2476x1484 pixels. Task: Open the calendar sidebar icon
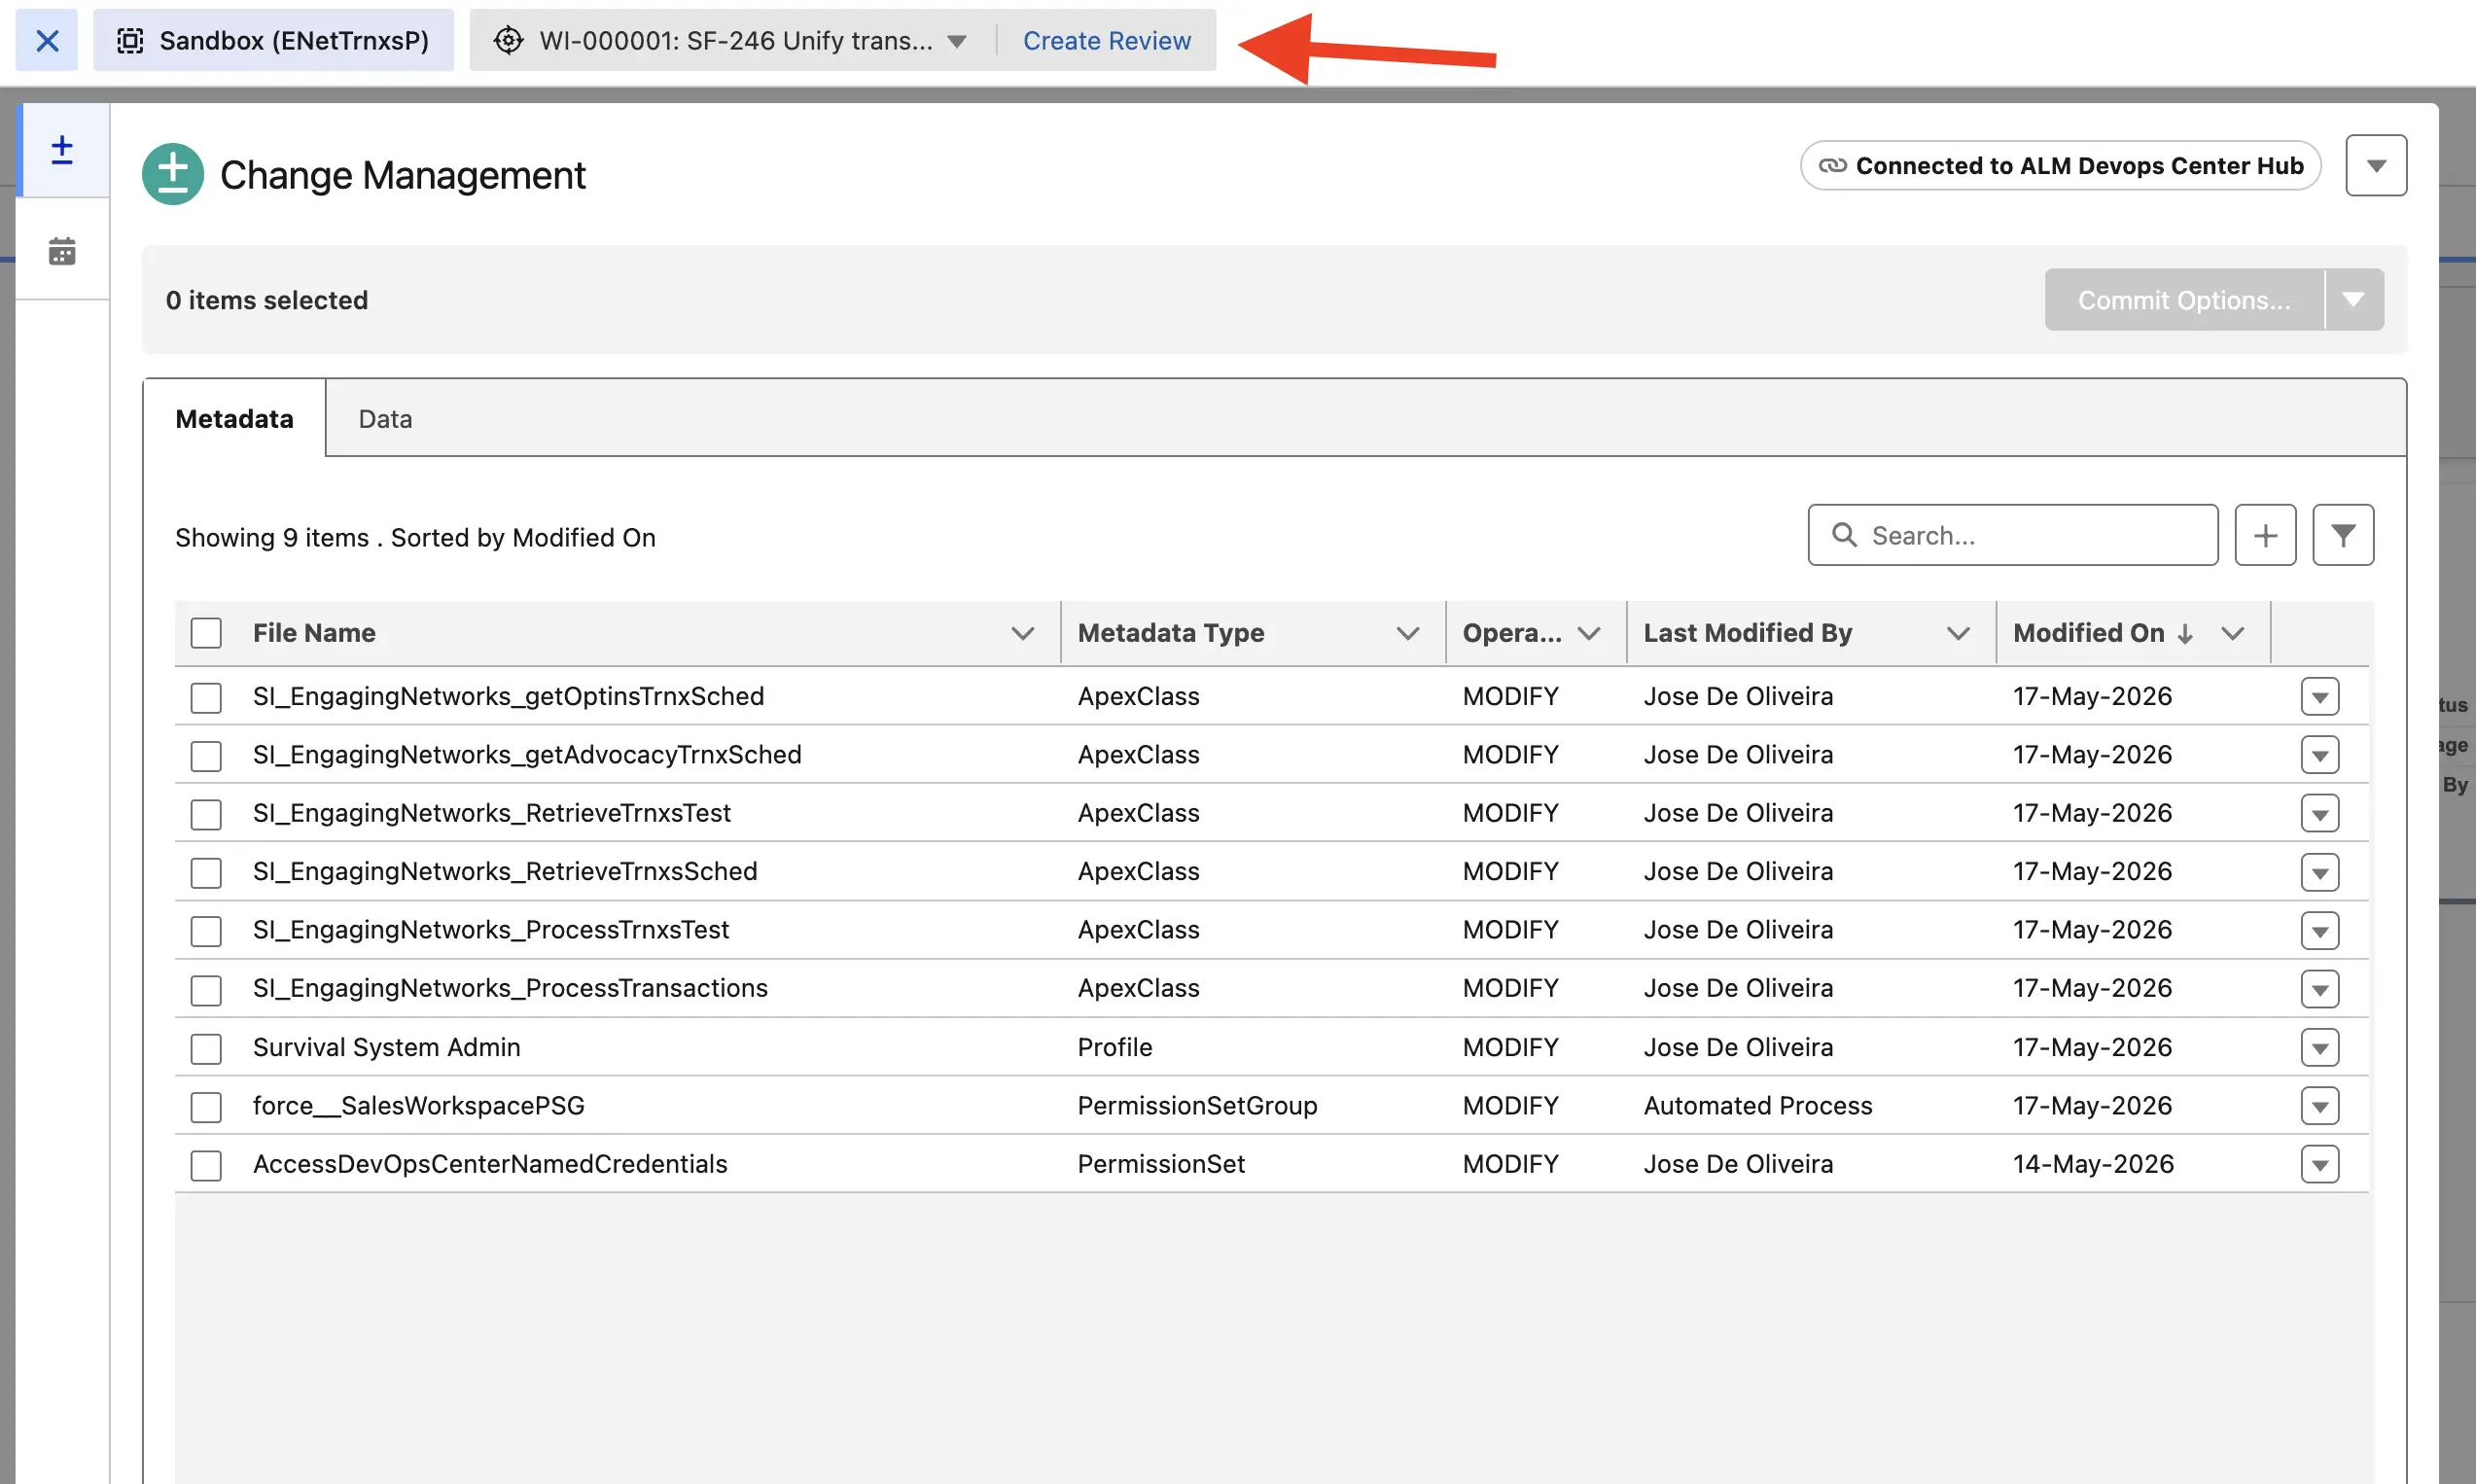tap(62, 250)
